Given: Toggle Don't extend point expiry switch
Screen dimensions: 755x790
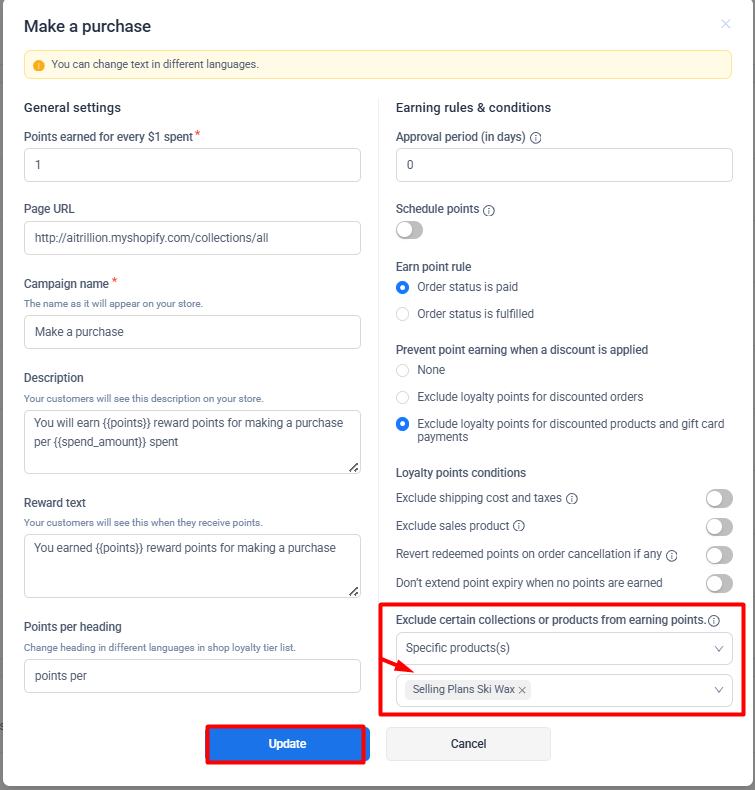Looking at the screenshot, I should (719, 583).
